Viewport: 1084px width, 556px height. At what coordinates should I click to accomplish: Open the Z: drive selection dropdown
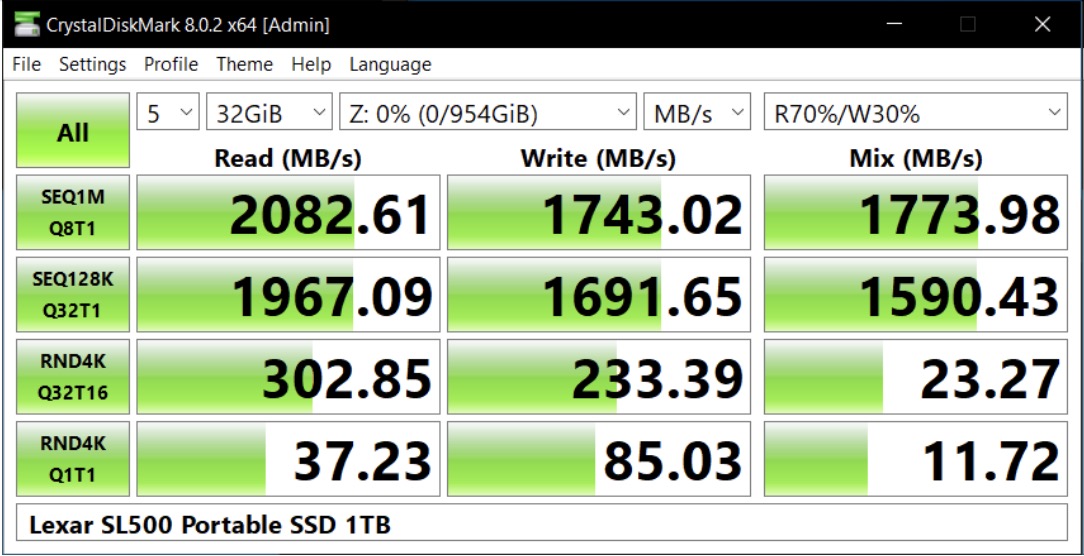pyautogui.click(x=487, y=112)
